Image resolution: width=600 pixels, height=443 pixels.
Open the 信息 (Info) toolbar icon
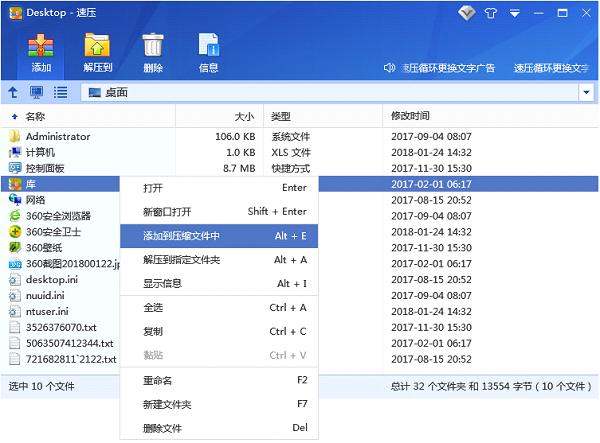(x=209, y=51)
